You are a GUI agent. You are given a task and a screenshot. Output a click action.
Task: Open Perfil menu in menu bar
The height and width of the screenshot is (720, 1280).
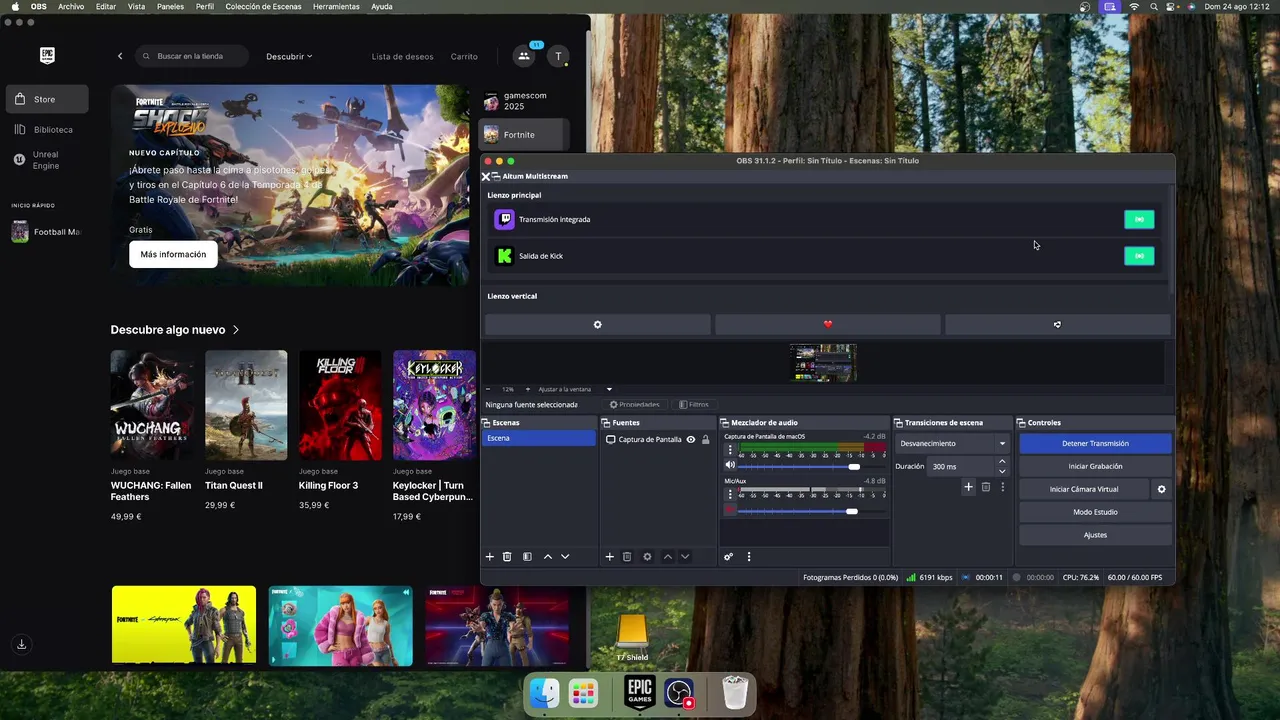click(205, 6)
